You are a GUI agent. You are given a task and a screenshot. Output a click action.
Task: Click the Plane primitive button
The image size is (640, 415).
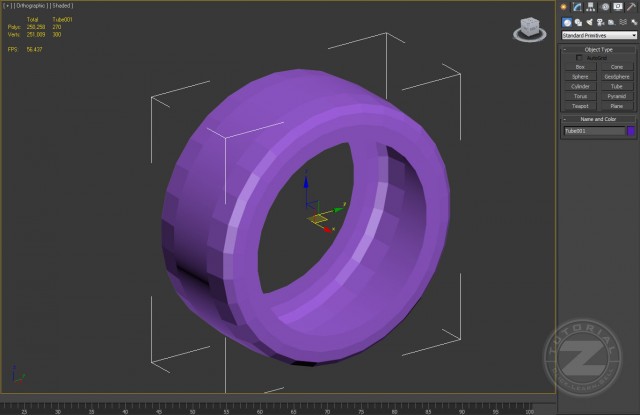click(616, 106)
